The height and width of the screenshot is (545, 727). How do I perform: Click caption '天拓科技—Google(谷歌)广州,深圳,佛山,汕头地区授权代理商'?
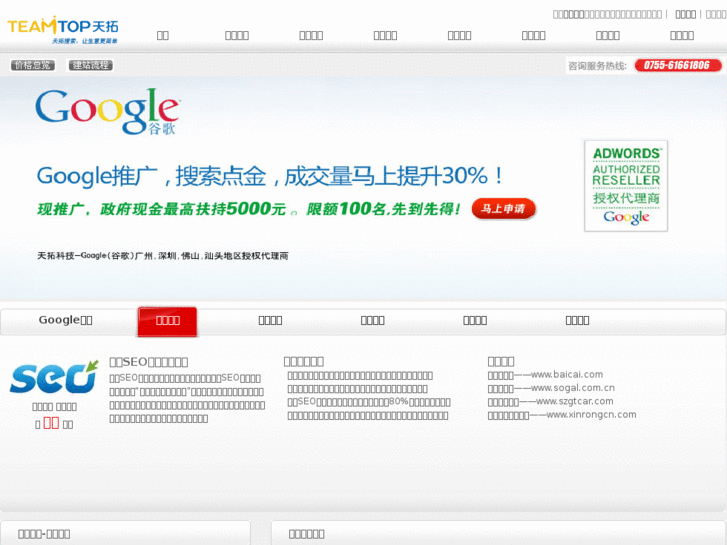click(x=163, y=256)
